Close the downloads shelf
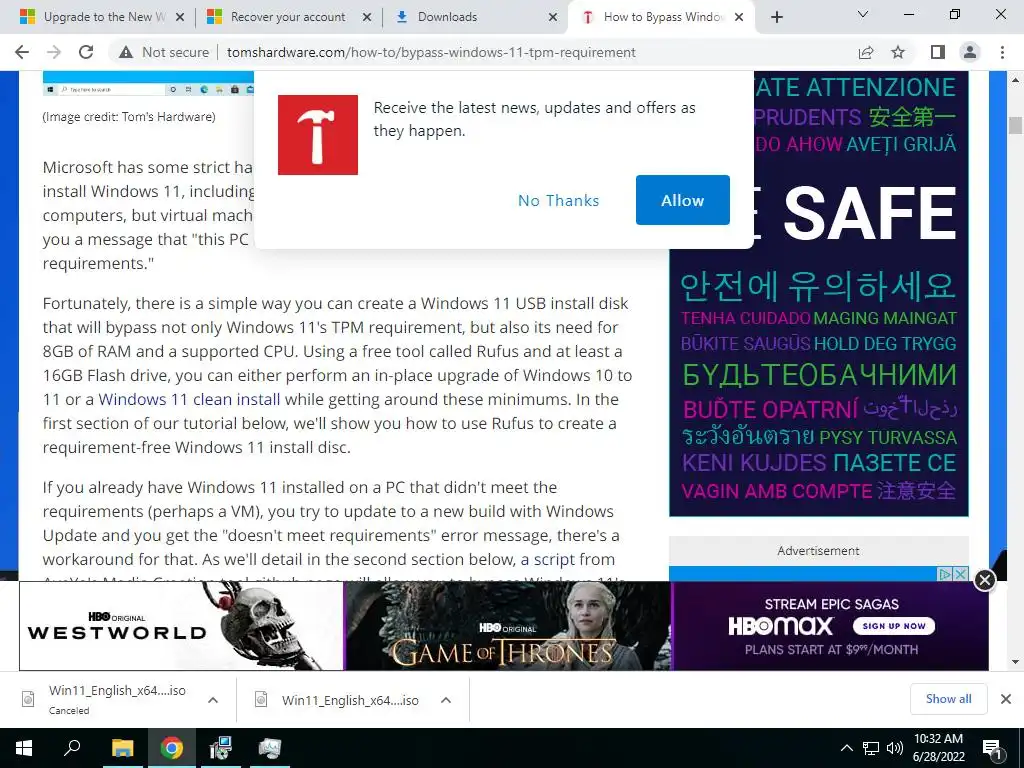The height and width of the screenshot is (768, 1024). [1006, 699]
